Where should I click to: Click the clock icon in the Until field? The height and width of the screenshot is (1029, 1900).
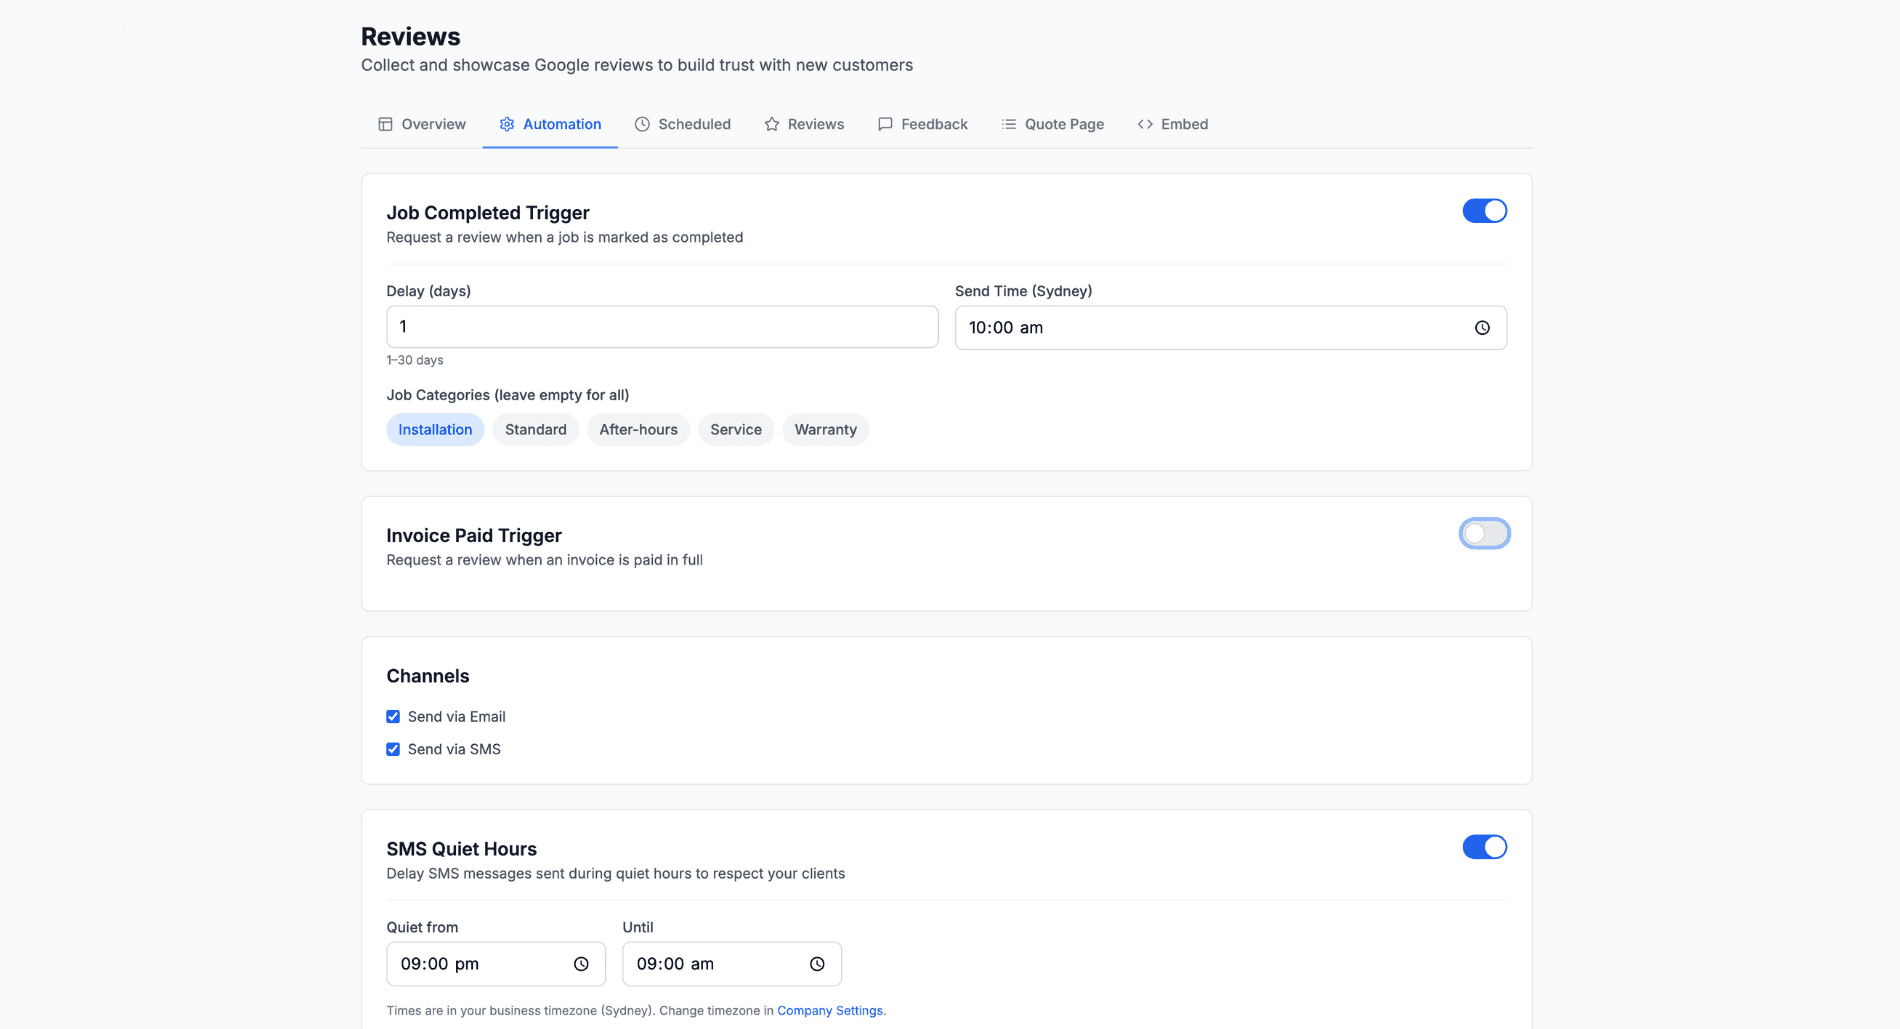pyautogui.click(x=817, y=963)
